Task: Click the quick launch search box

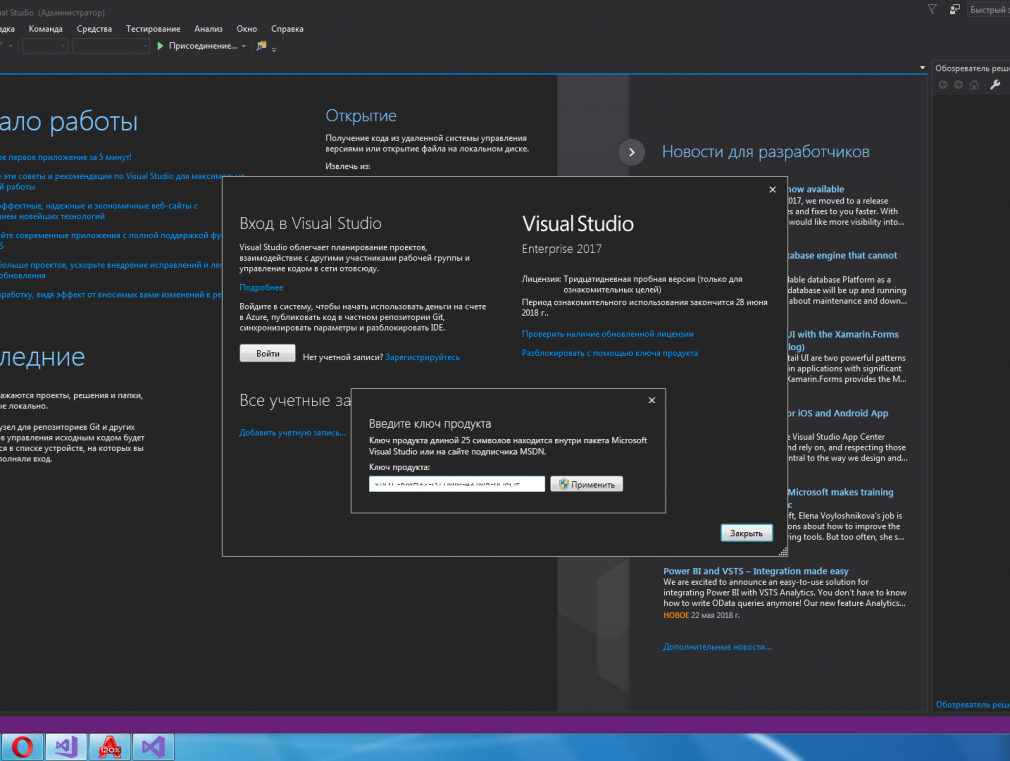Action: click(x=989, y=10)
